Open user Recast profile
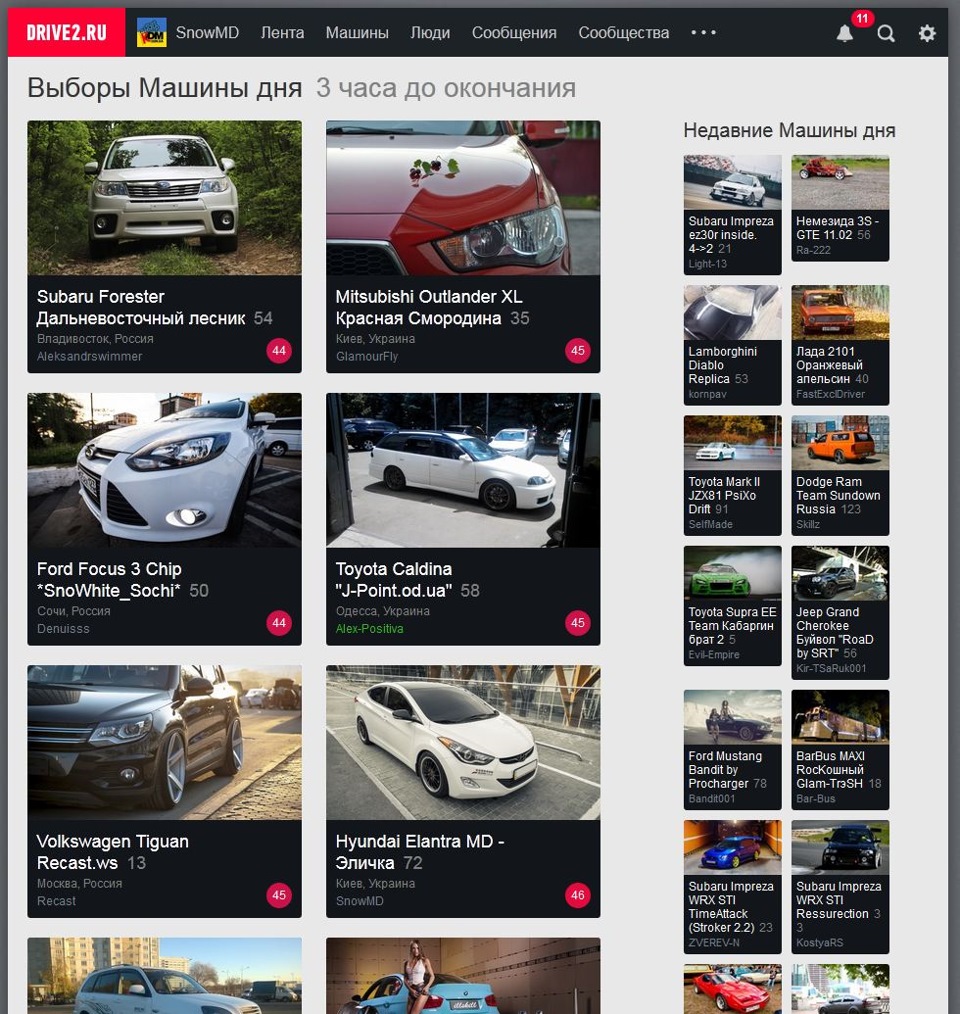960x1014 pixels. click(56, 901)
